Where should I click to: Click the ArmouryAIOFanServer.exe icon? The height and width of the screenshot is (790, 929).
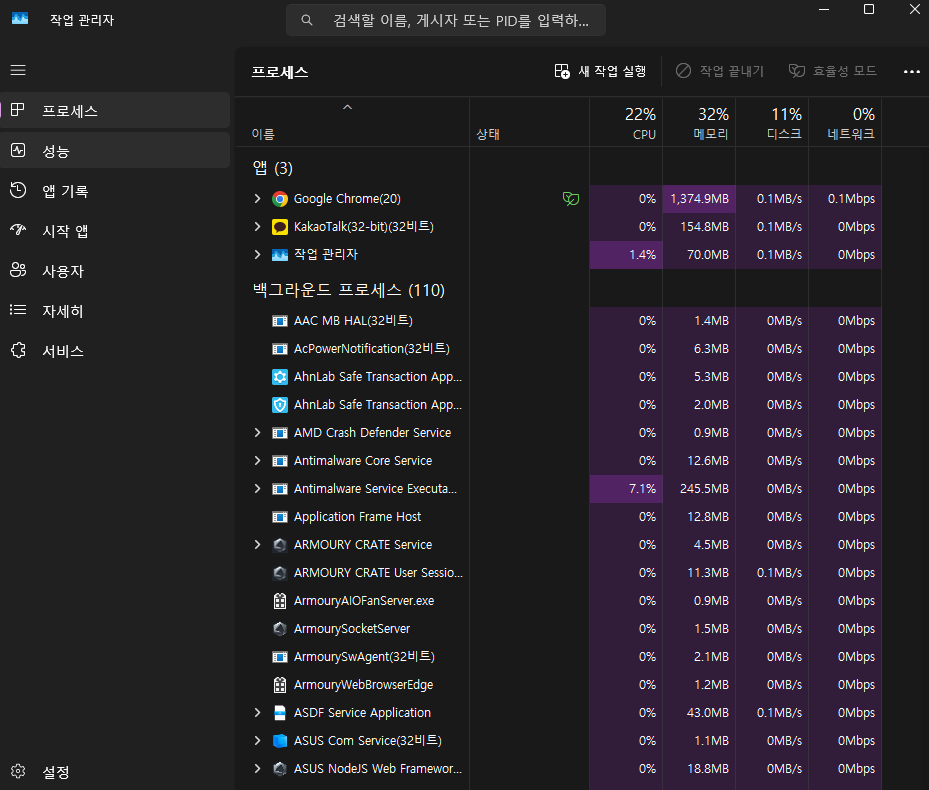click(280, 601)
